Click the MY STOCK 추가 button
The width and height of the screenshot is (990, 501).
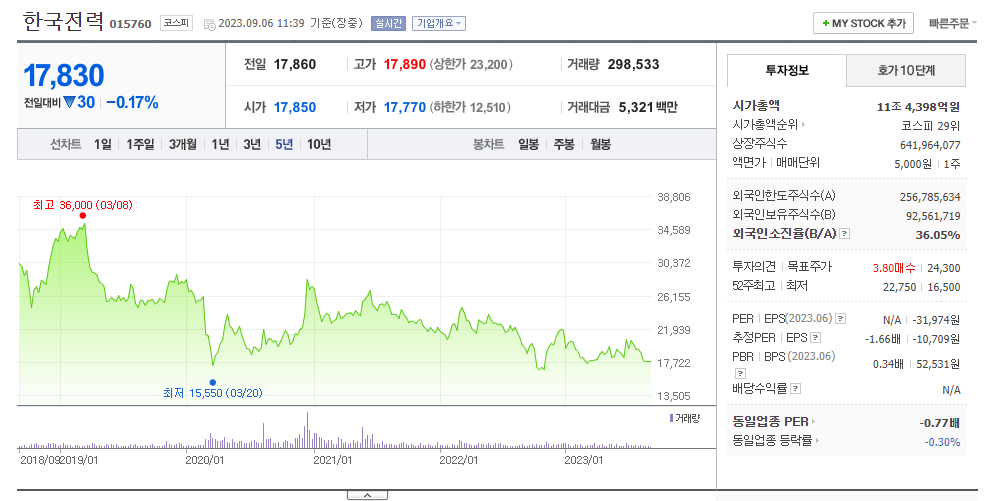point(864,23)
